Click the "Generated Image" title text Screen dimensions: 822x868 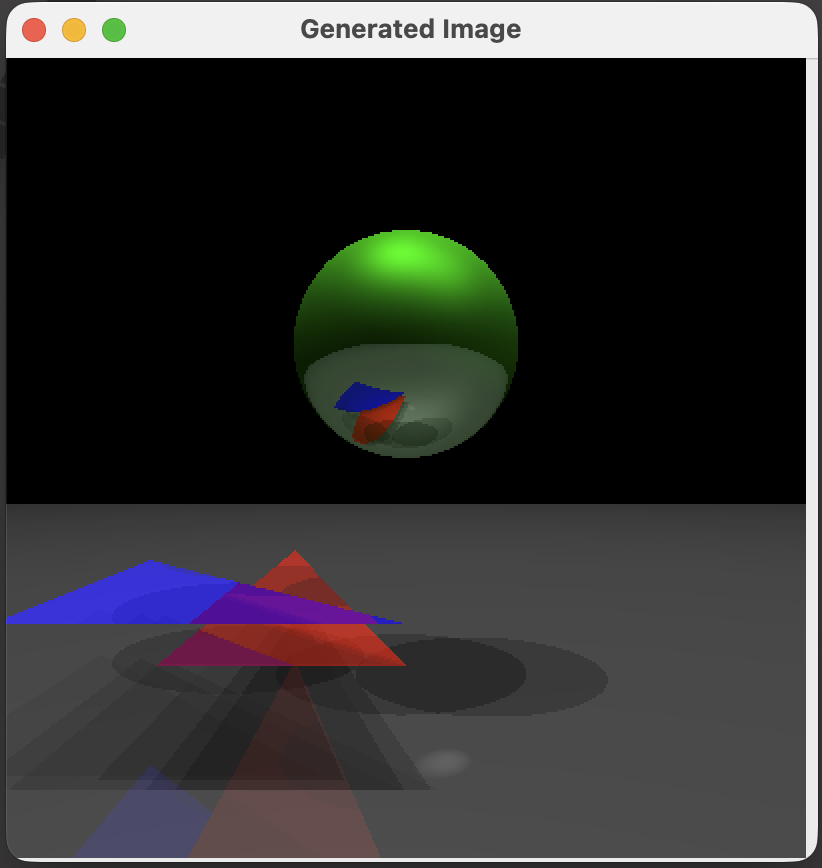tap(410, 29)
